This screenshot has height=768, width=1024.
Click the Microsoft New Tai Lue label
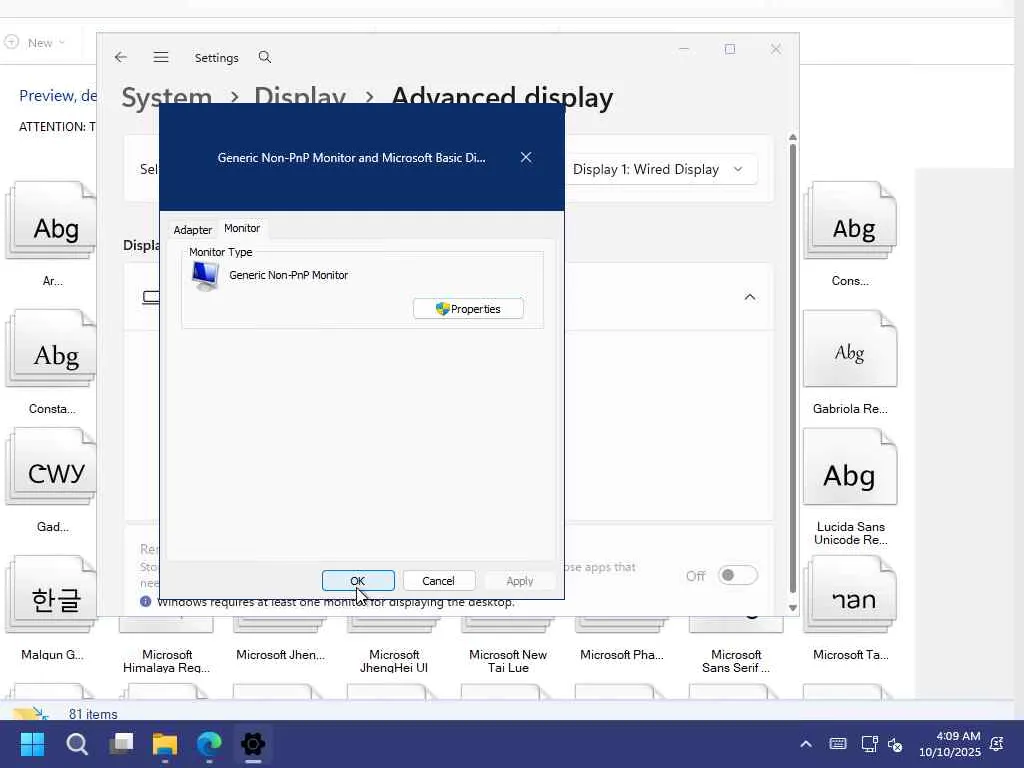coord(508,661)
